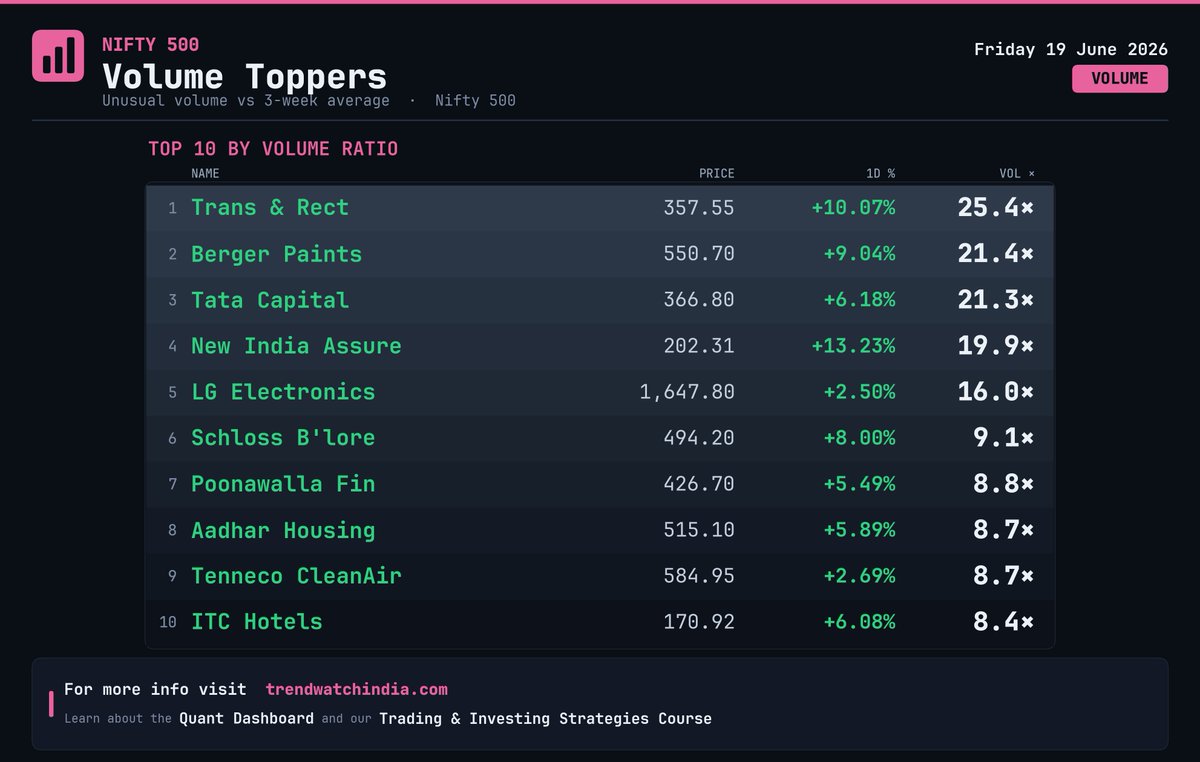The height and width of the screenshot is (762, 1200).
Task: Select the Trans & Rect row name
Action: pyautogui.click(x=270, y=207)
